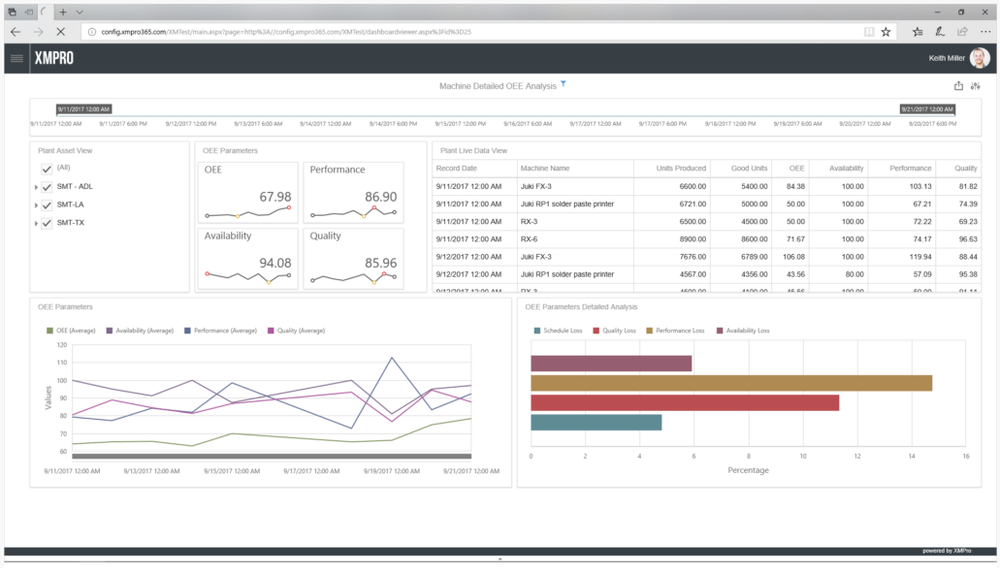Click the browser forward arrow
Screen dimensions: 1000x568
pyautogui.click(x=38, y=32)
